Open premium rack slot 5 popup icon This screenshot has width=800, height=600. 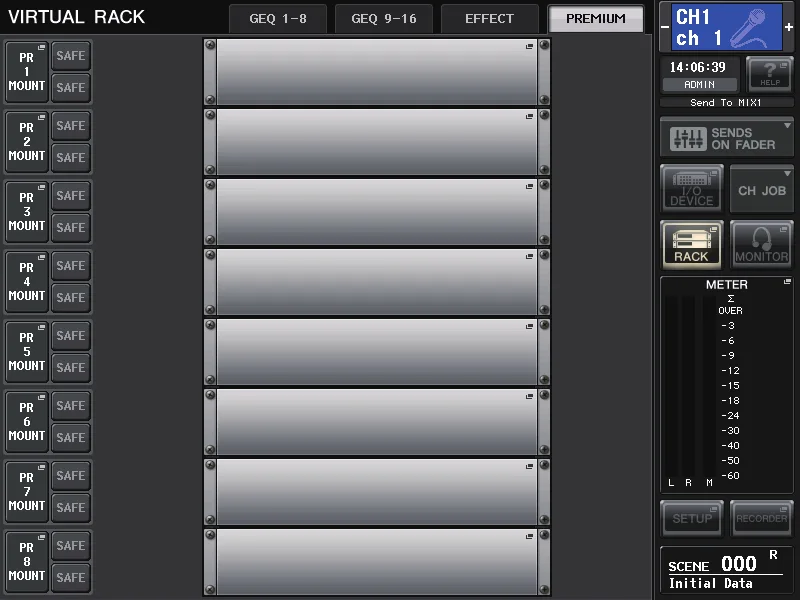pos(529,326)
